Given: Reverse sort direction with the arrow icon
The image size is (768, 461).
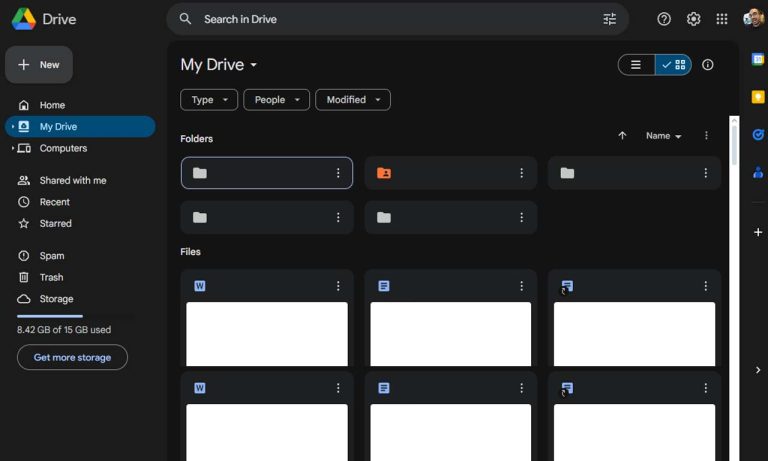Looking at the screenshot, I should (622, 136).
